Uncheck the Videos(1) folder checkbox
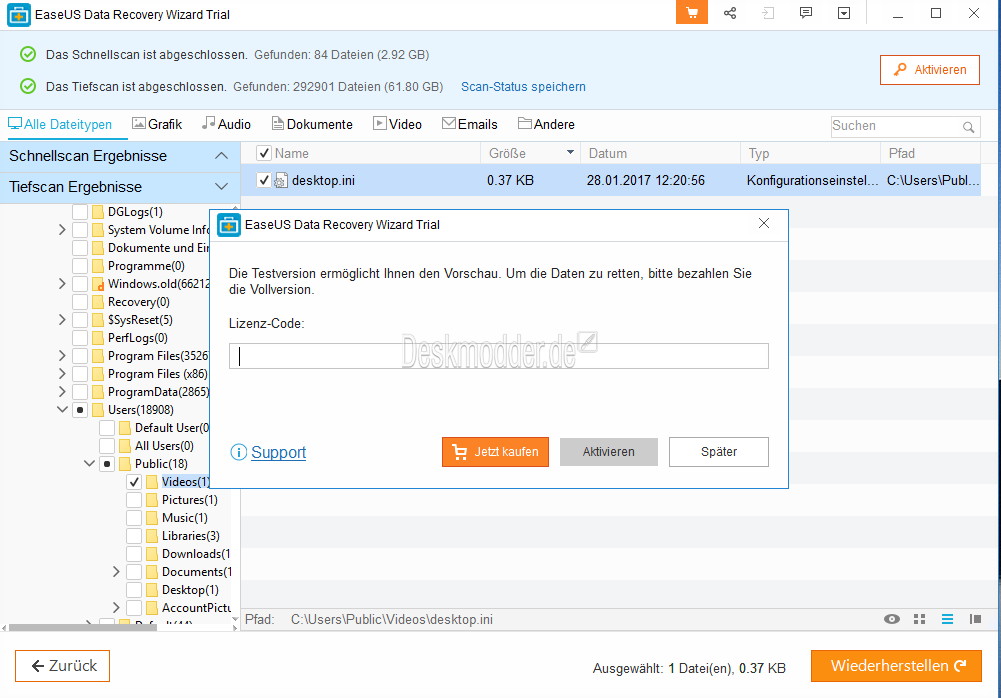1001x698 pixels. coord(134,482)
